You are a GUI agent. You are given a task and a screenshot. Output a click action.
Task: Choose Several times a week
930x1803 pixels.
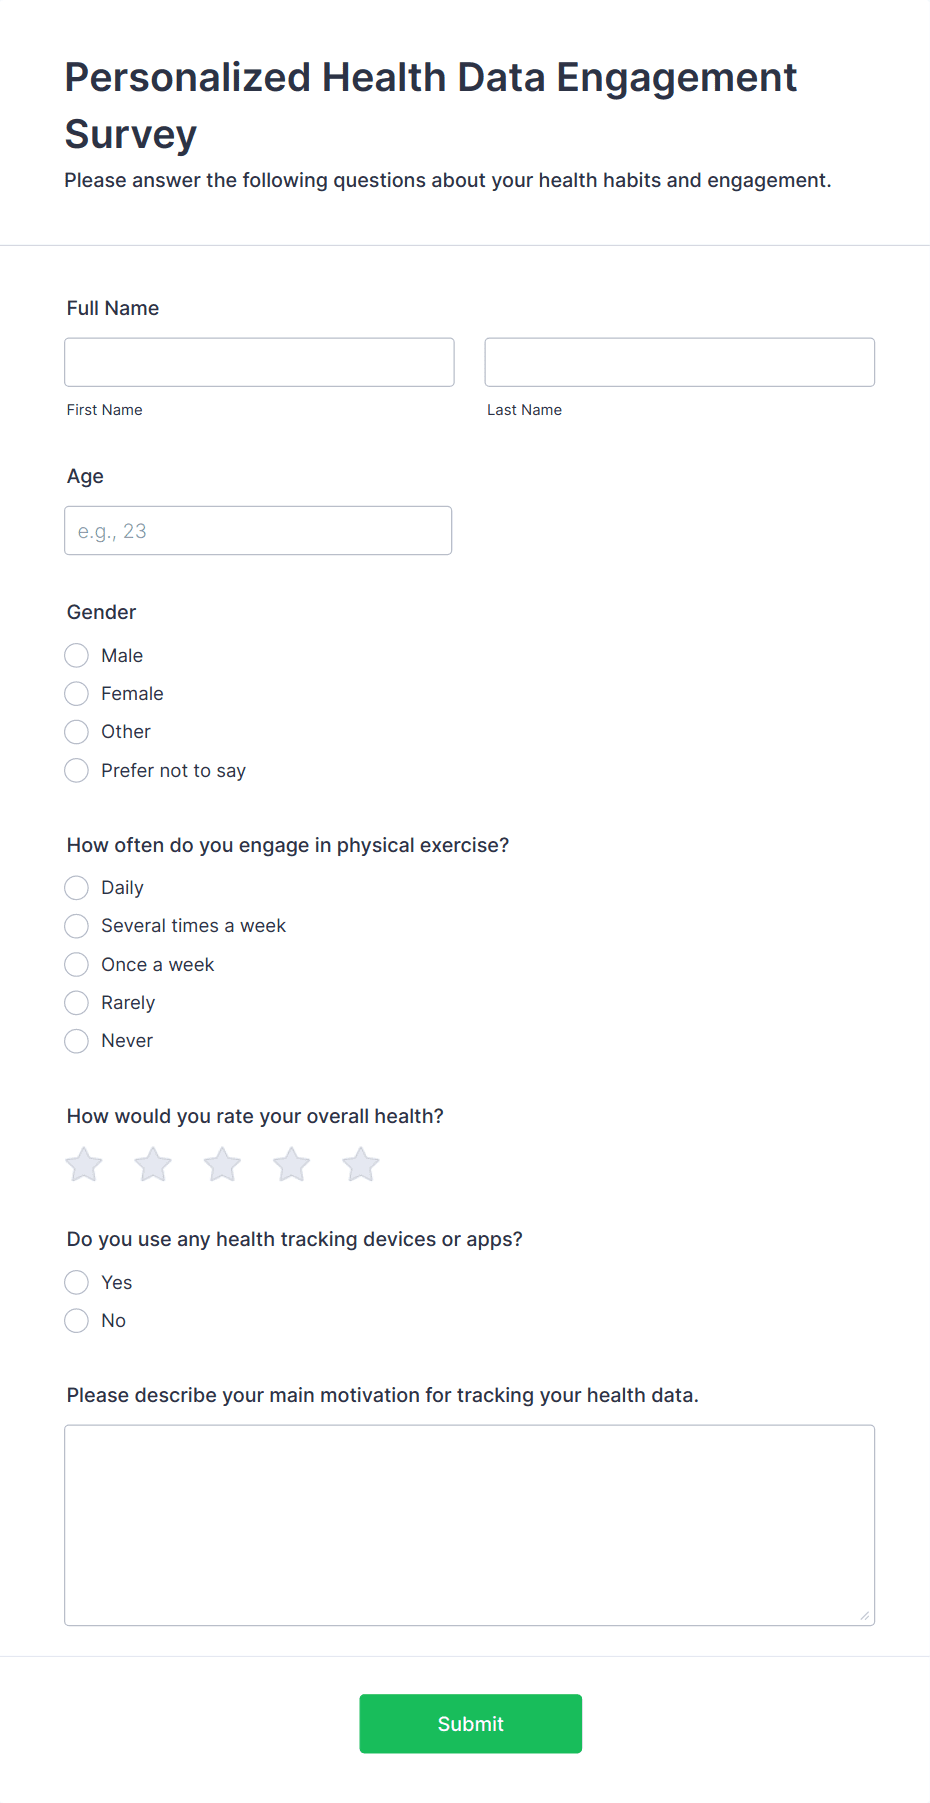pos(77,926)
